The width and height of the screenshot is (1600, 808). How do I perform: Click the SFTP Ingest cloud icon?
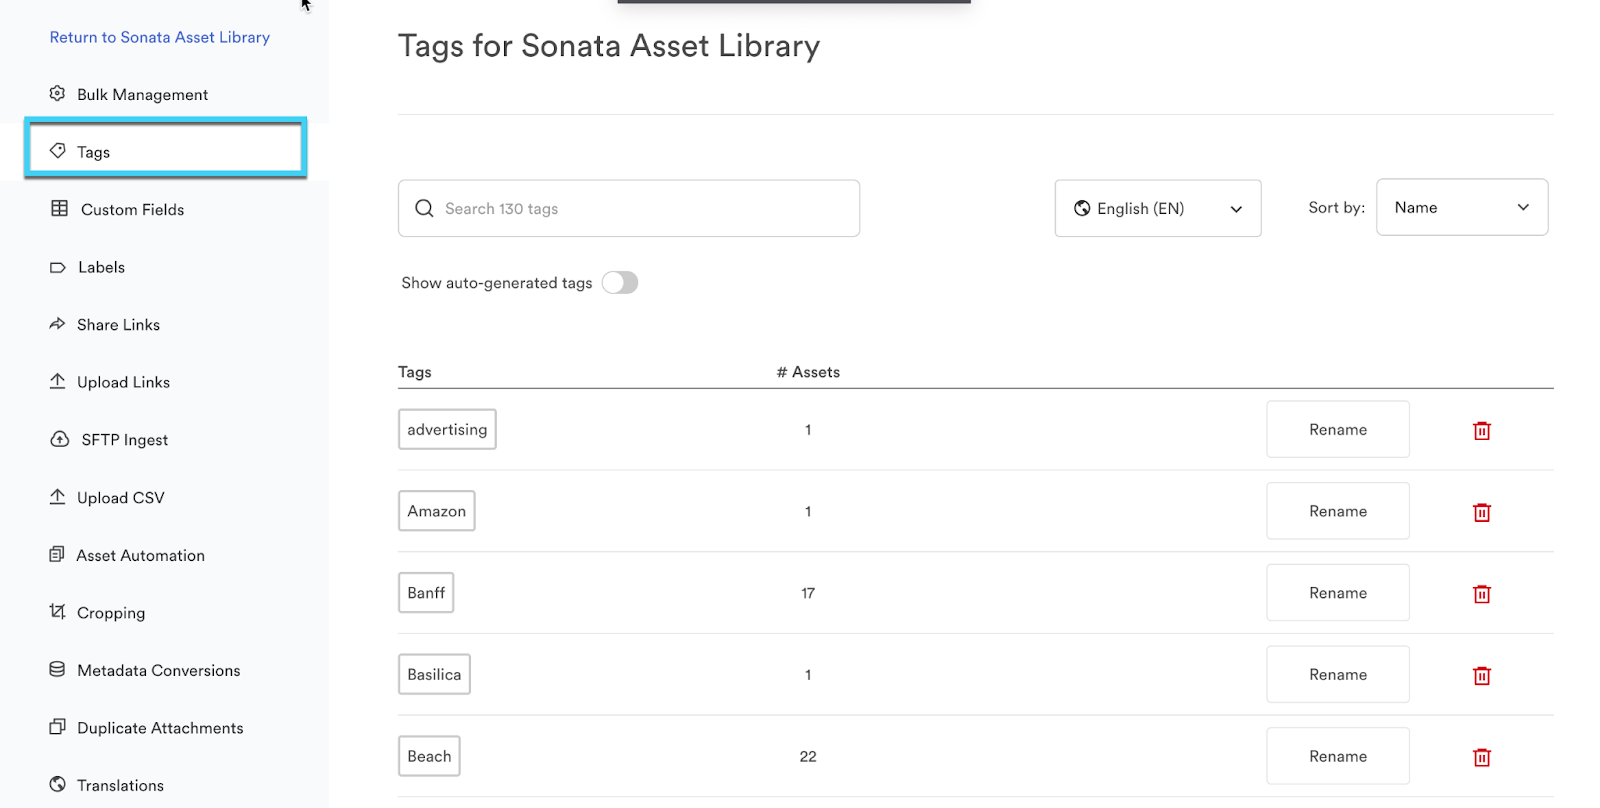click(x=60, y=440)
